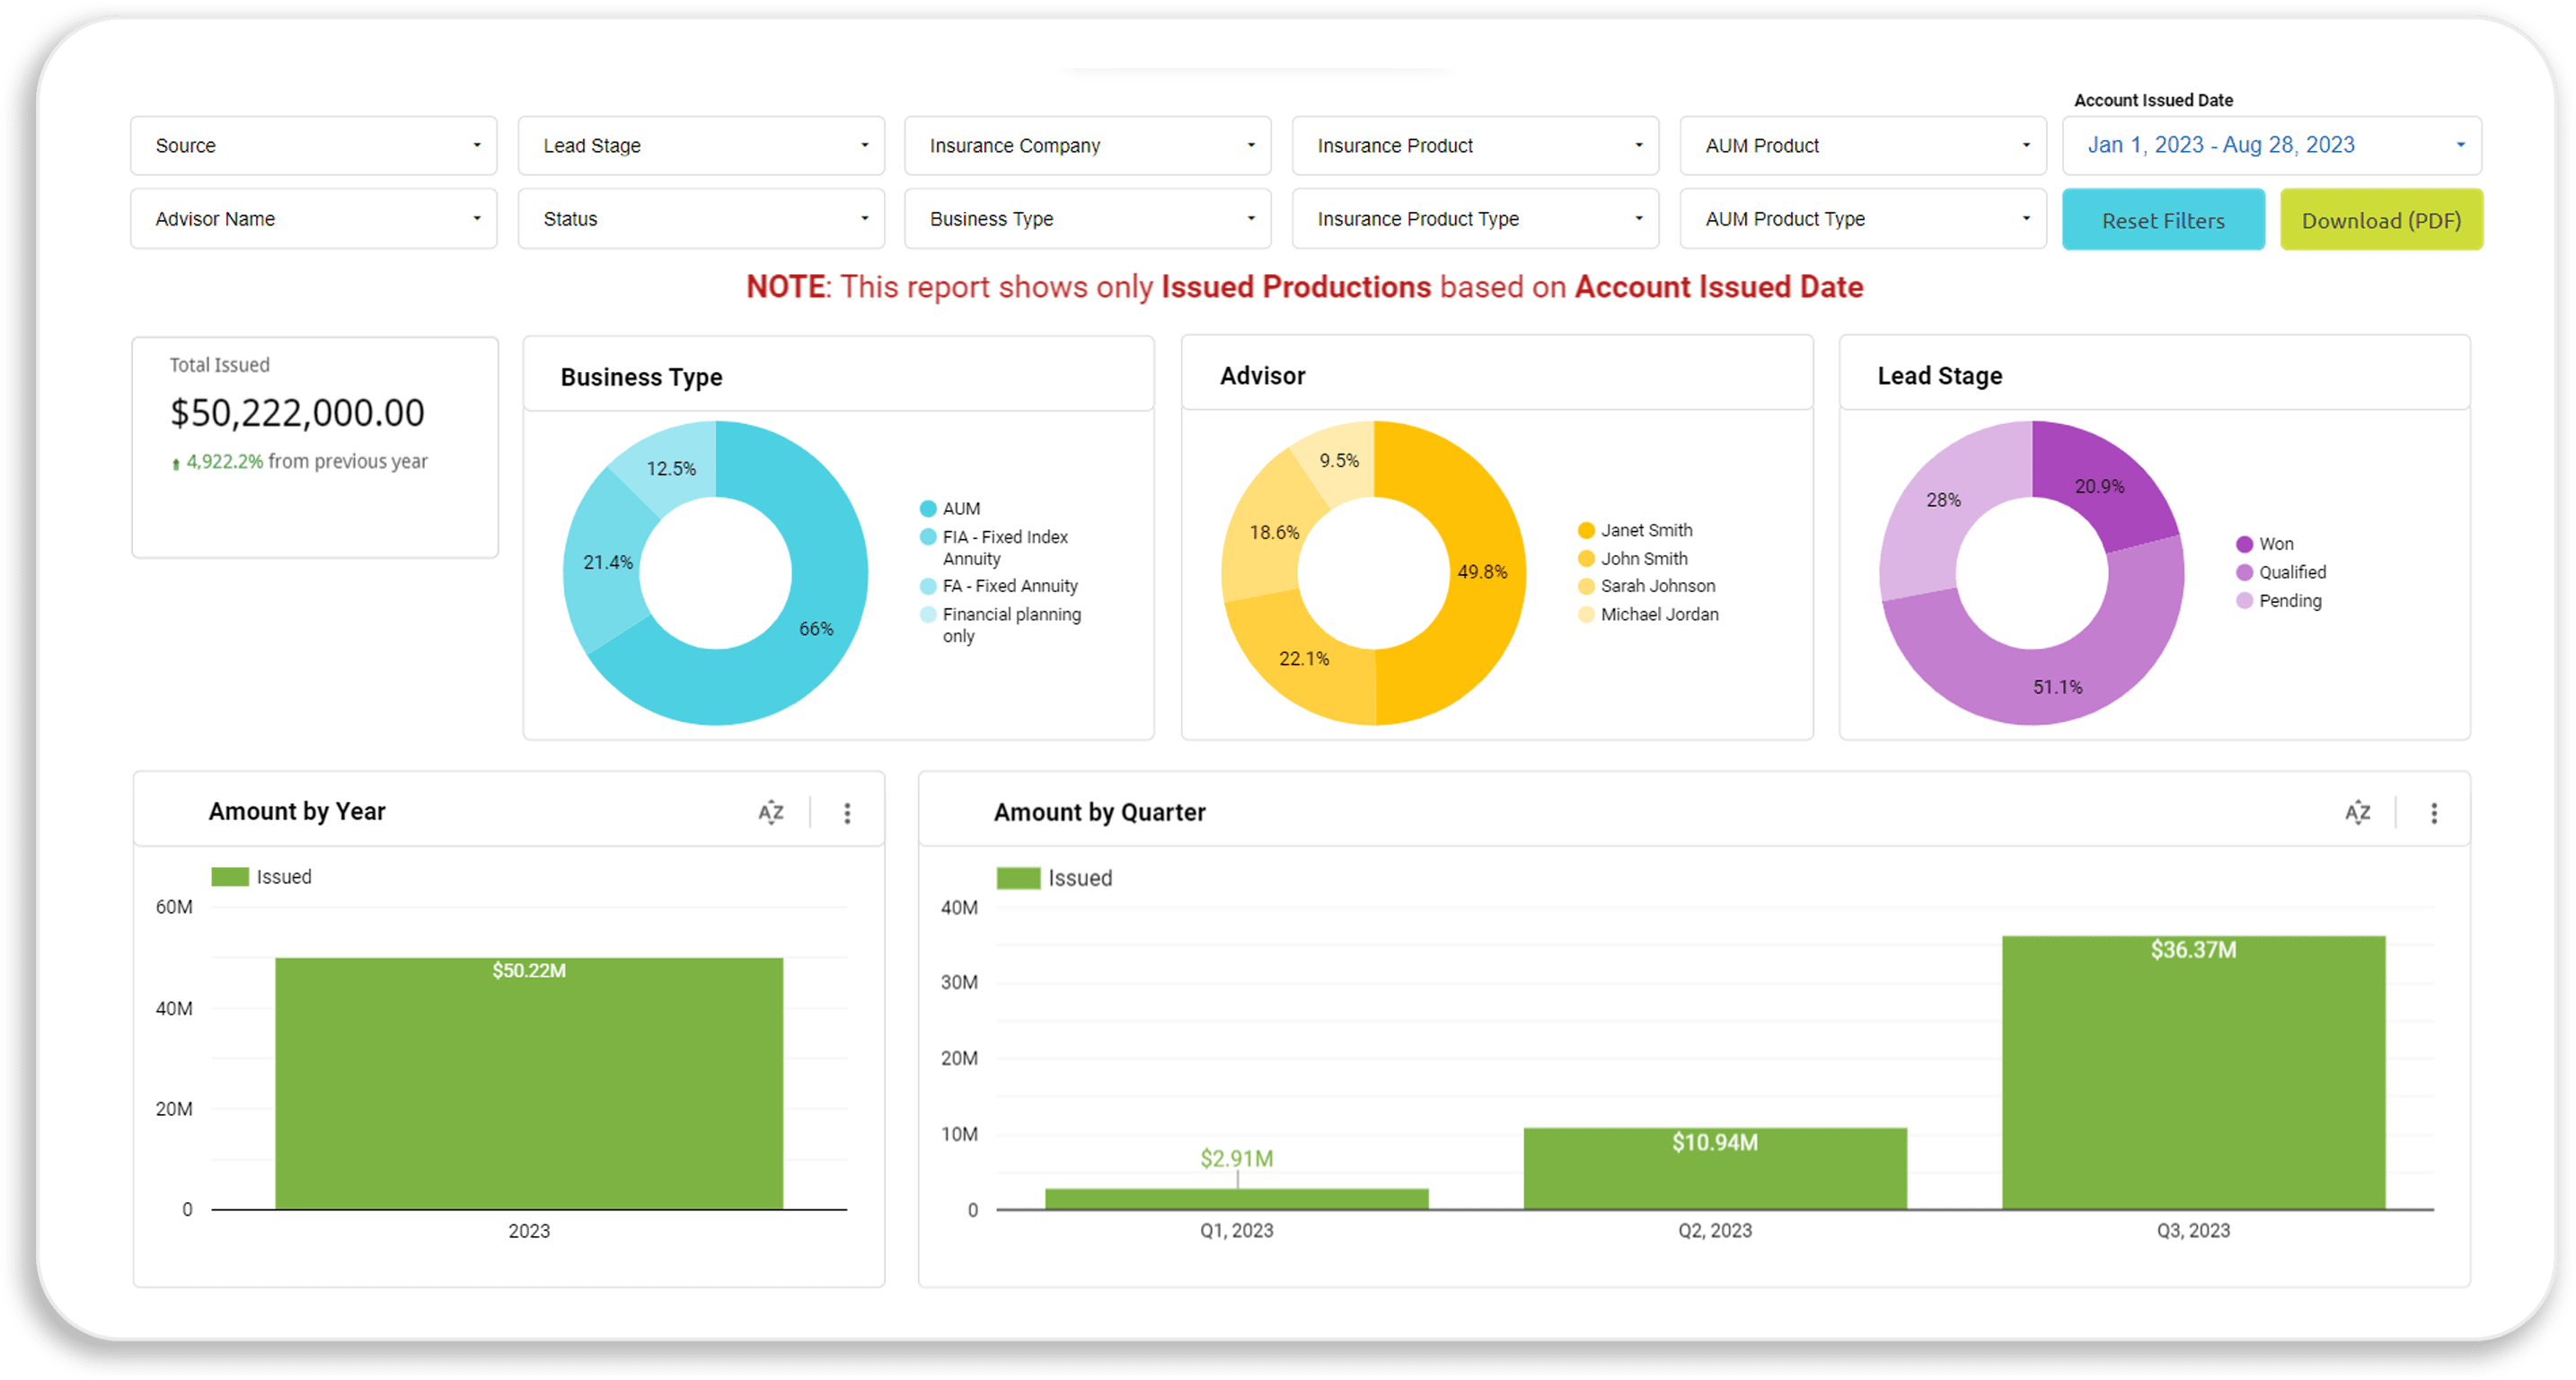Open the three-dot menu on Amount by Year
The height and width of the screenshot is (1380, 2576).
(x=847, y=812)
